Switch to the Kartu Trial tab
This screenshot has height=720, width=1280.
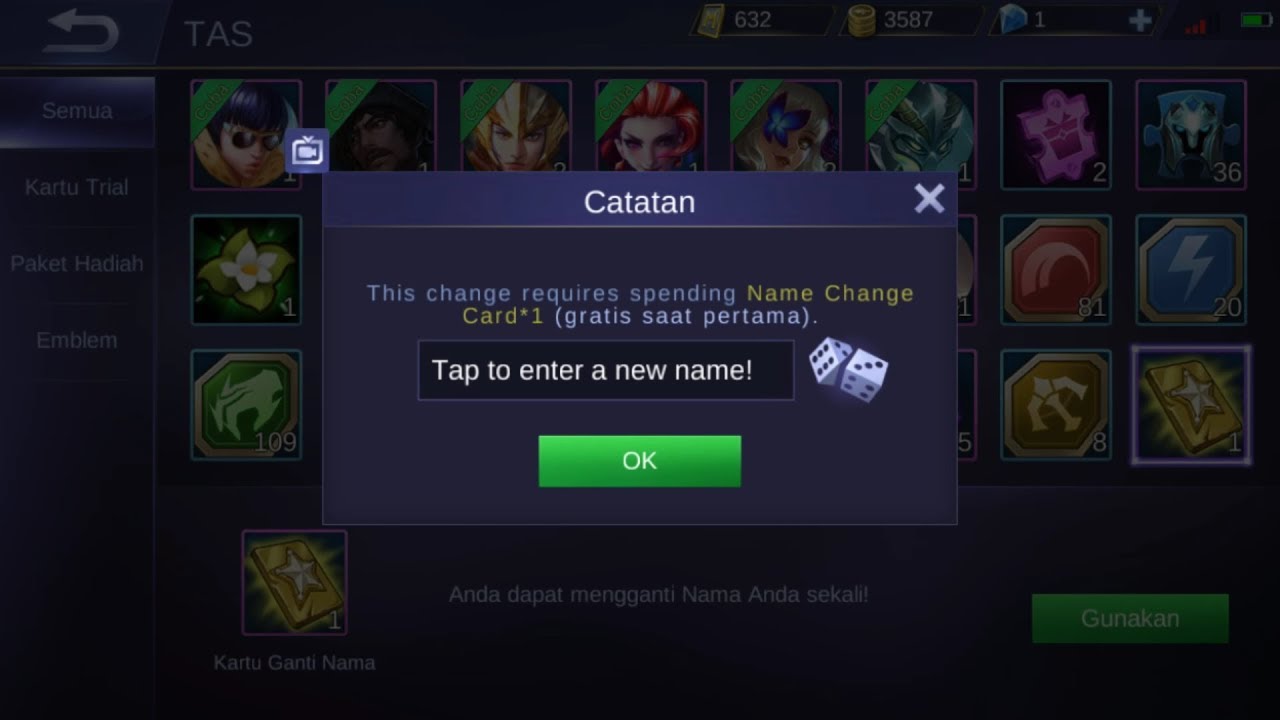(77, 187)
